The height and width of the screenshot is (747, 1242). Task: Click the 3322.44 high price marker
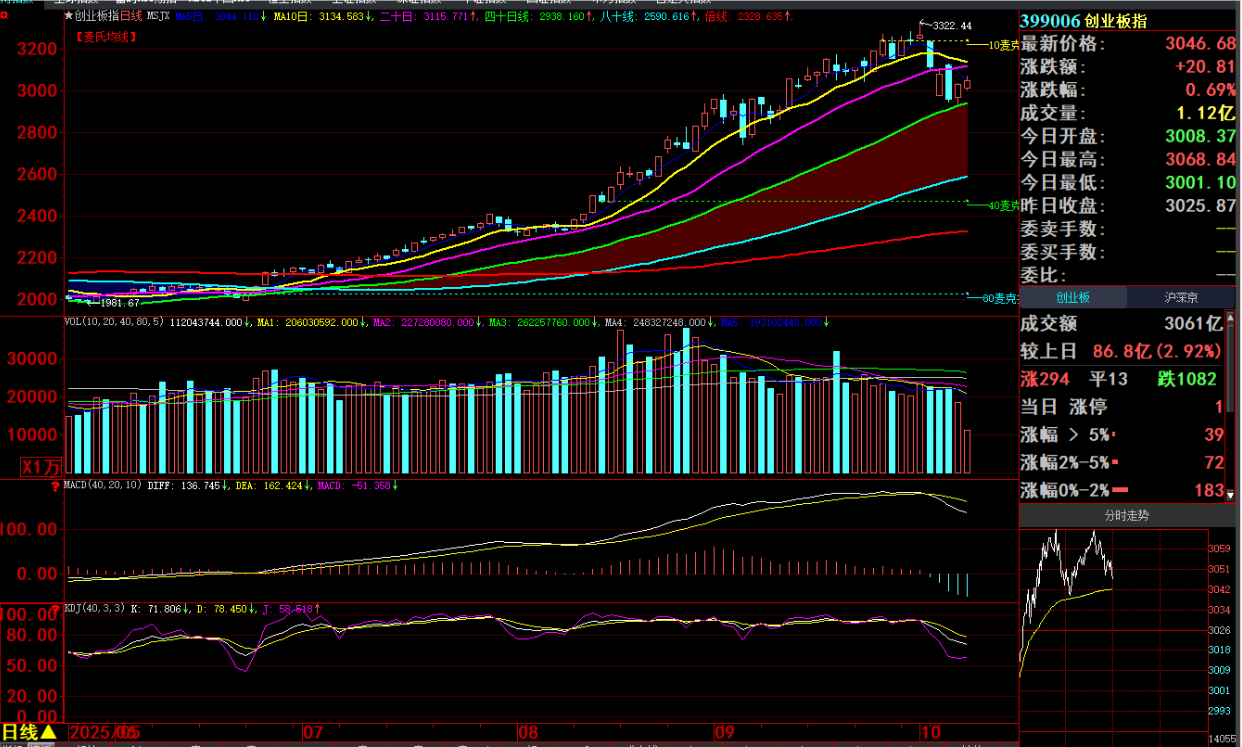[950, 24]
